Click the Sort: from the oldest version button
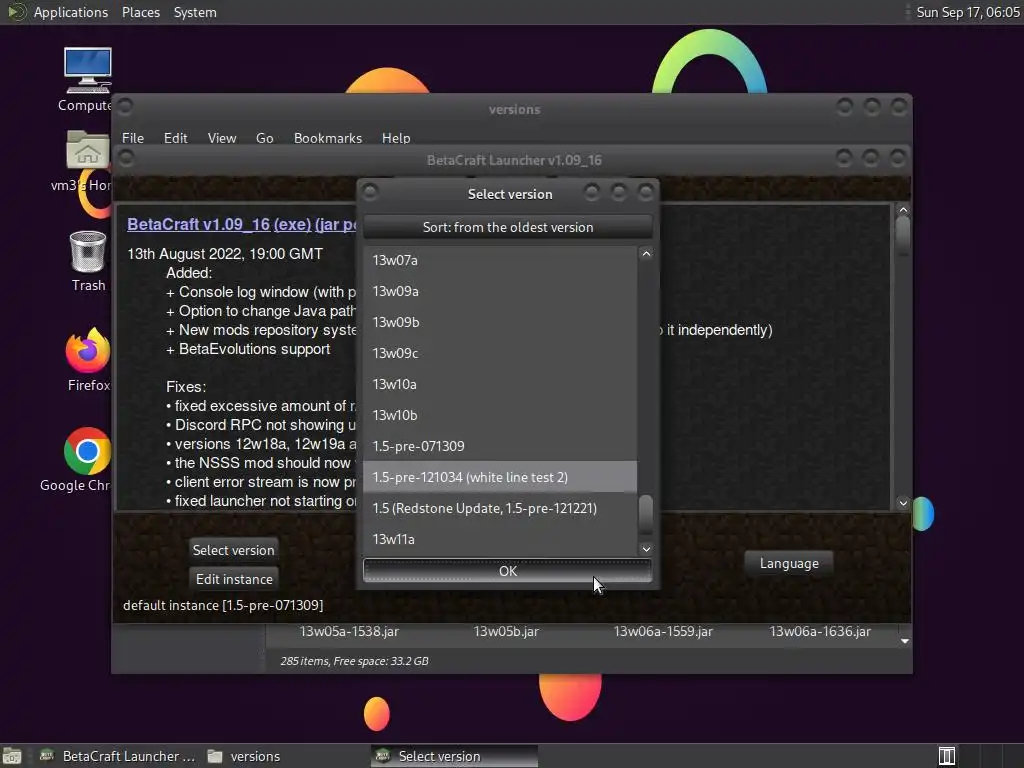This screenshot has height=768, width=1024. 507,227
